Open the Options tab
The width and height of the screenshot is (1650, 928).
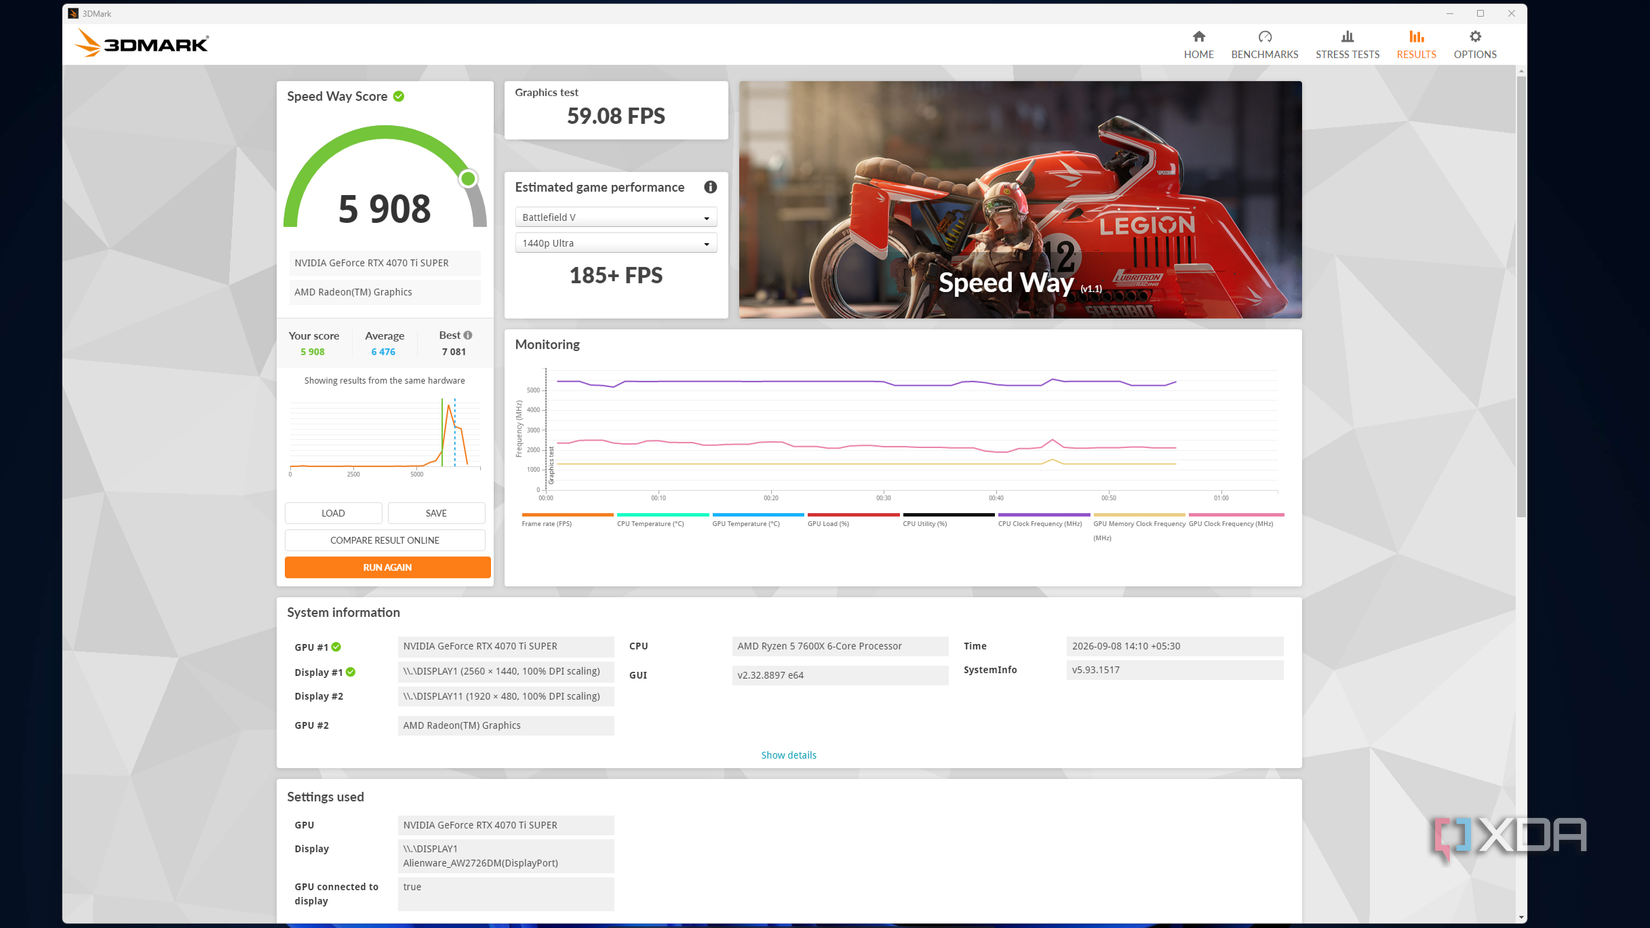click(x=1475, y=45)
